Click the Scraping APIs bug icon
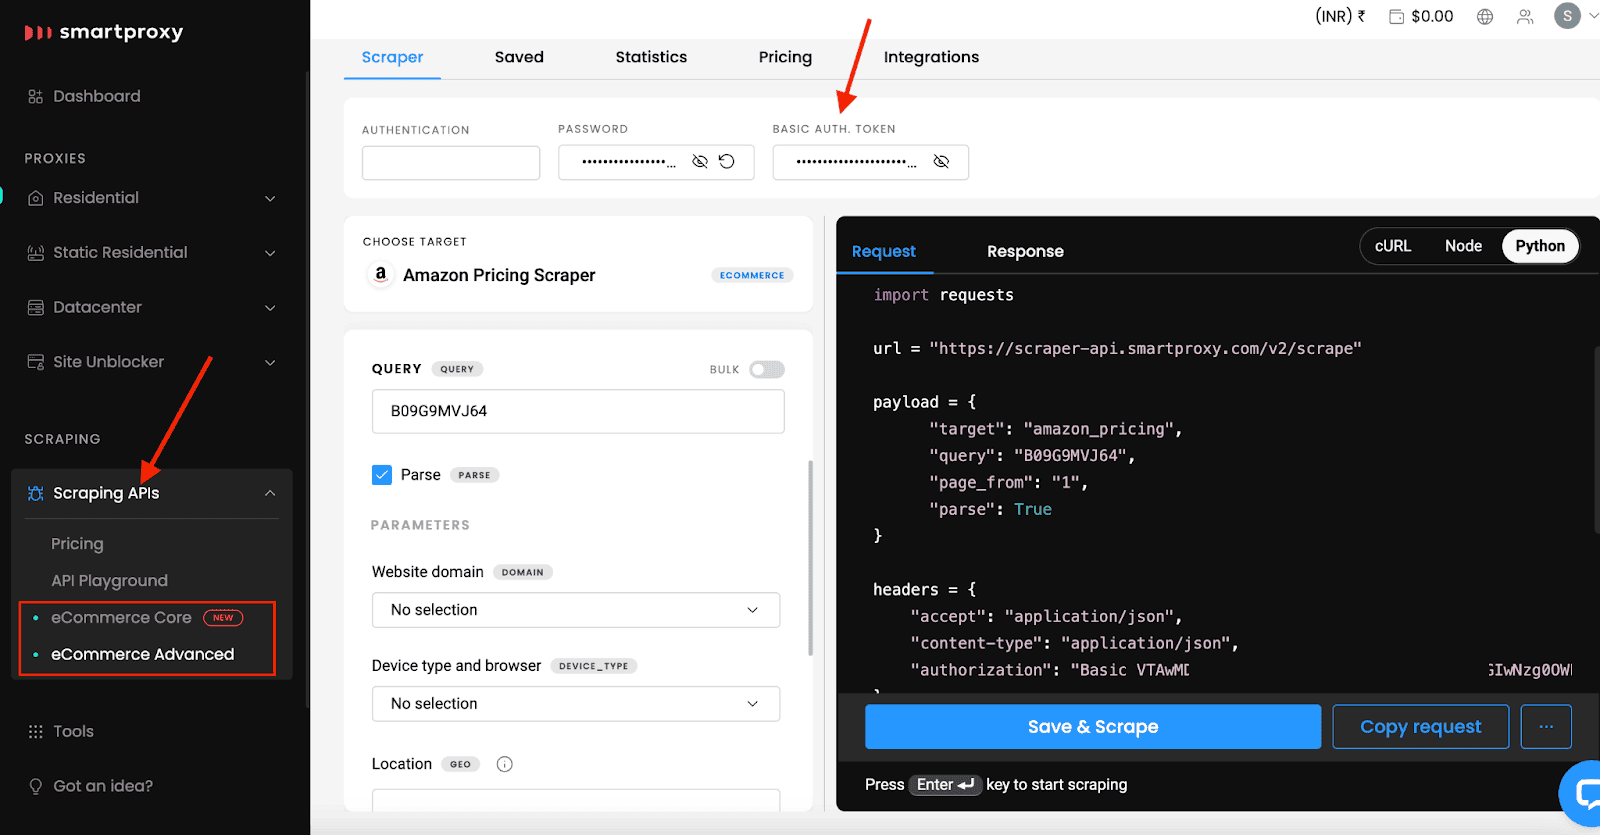1600x835 pixels. (x=35, y=493)
